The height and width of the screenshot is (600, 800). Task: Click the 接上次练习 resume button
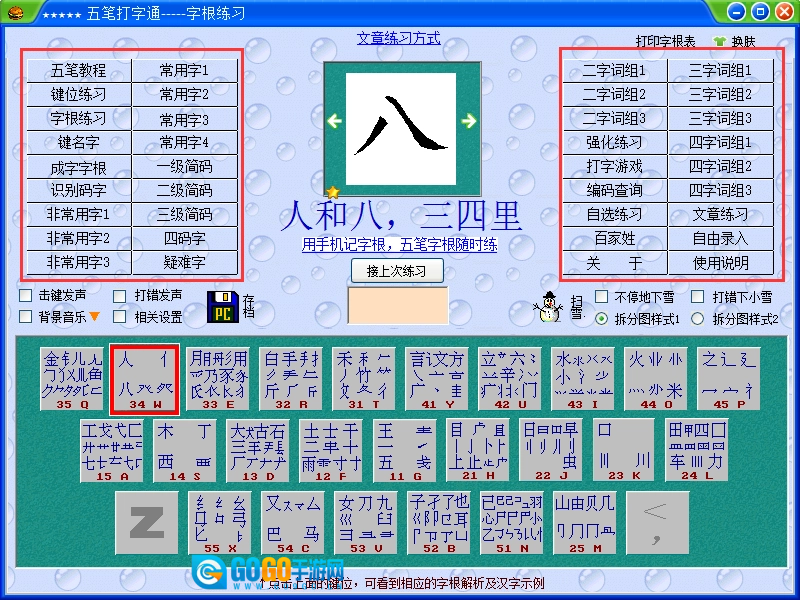[x=399, y=270]
